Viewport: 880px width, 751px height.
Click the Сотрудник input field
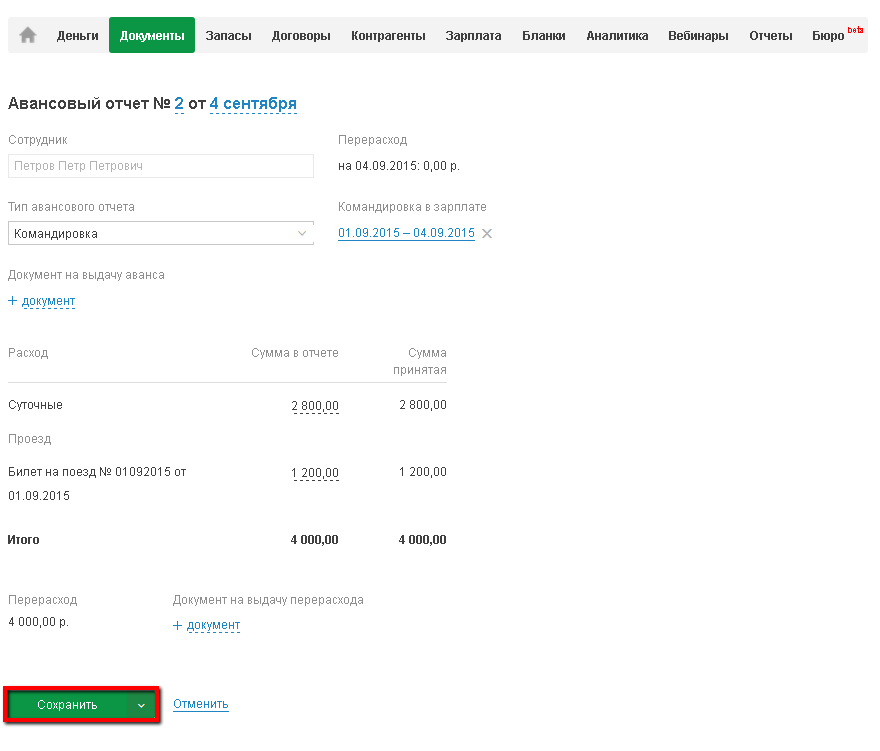pyautogui.click(x=161, y=166)
